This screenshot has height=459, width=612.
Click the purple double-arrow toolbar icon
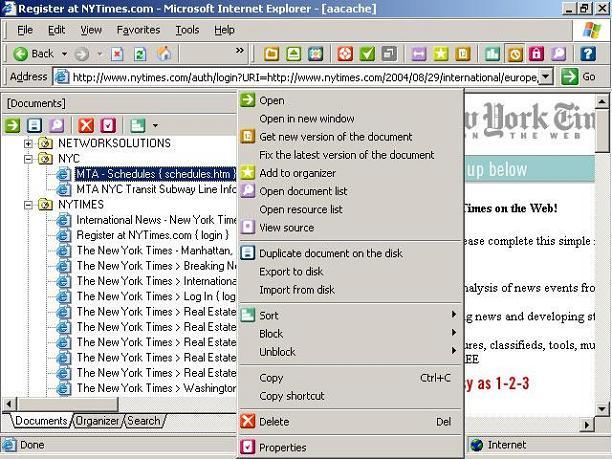pyautogui.click(x=418, y=54)
